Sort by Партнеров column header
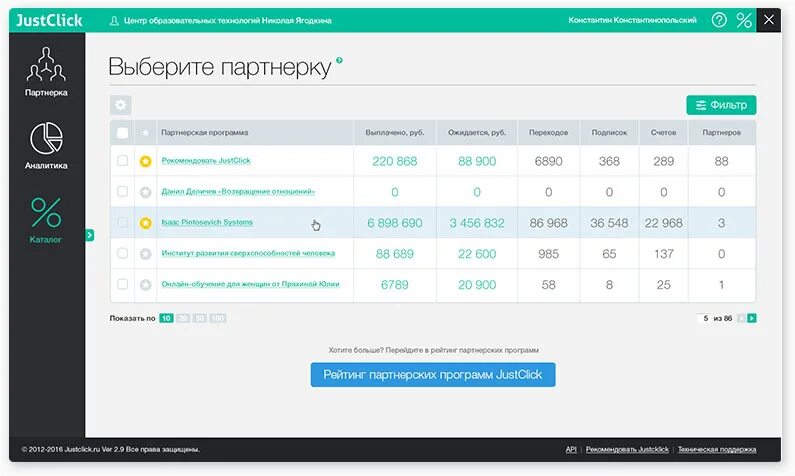Screen dimensions: 795x476 click(721, 133)
